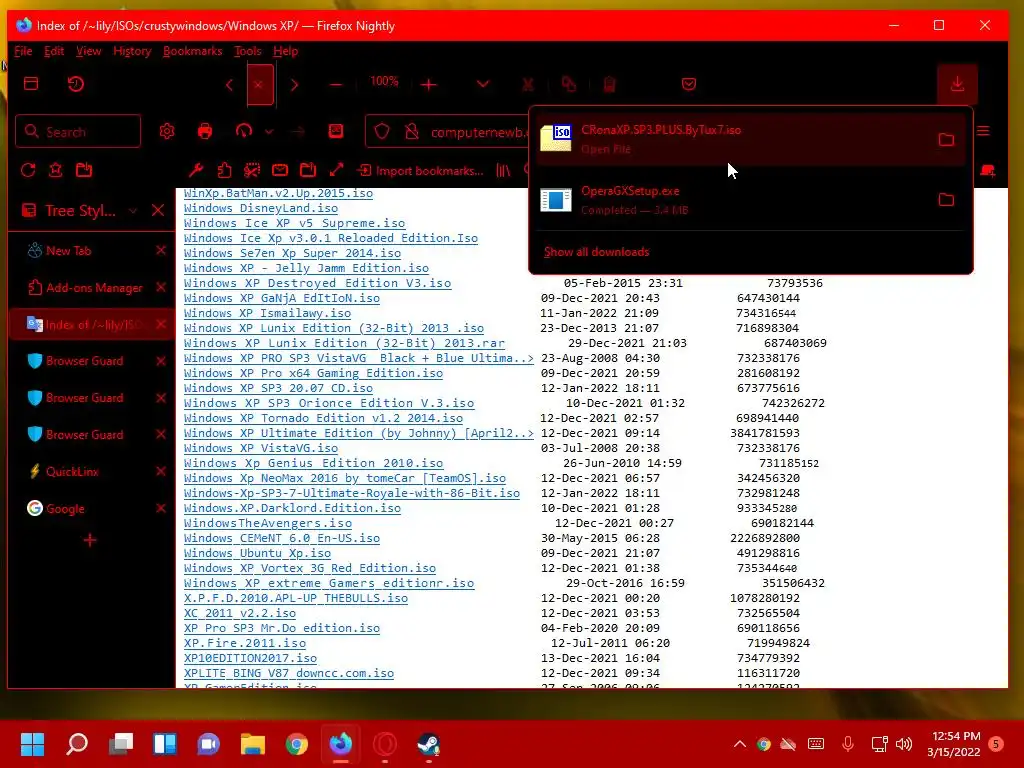Image resolution: width=1024 pixels, height=768 pixels.
Task: Close the QuickLinx tab
Action: [x=161, y=472]
